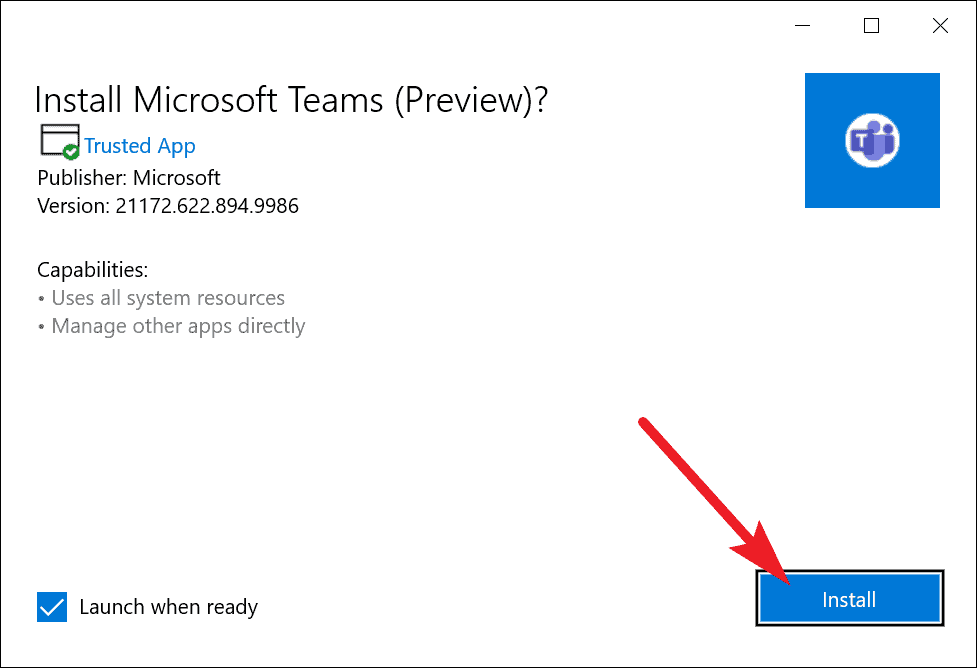Click the green checkmark badge on Trusted App icon

click(71, 152)
